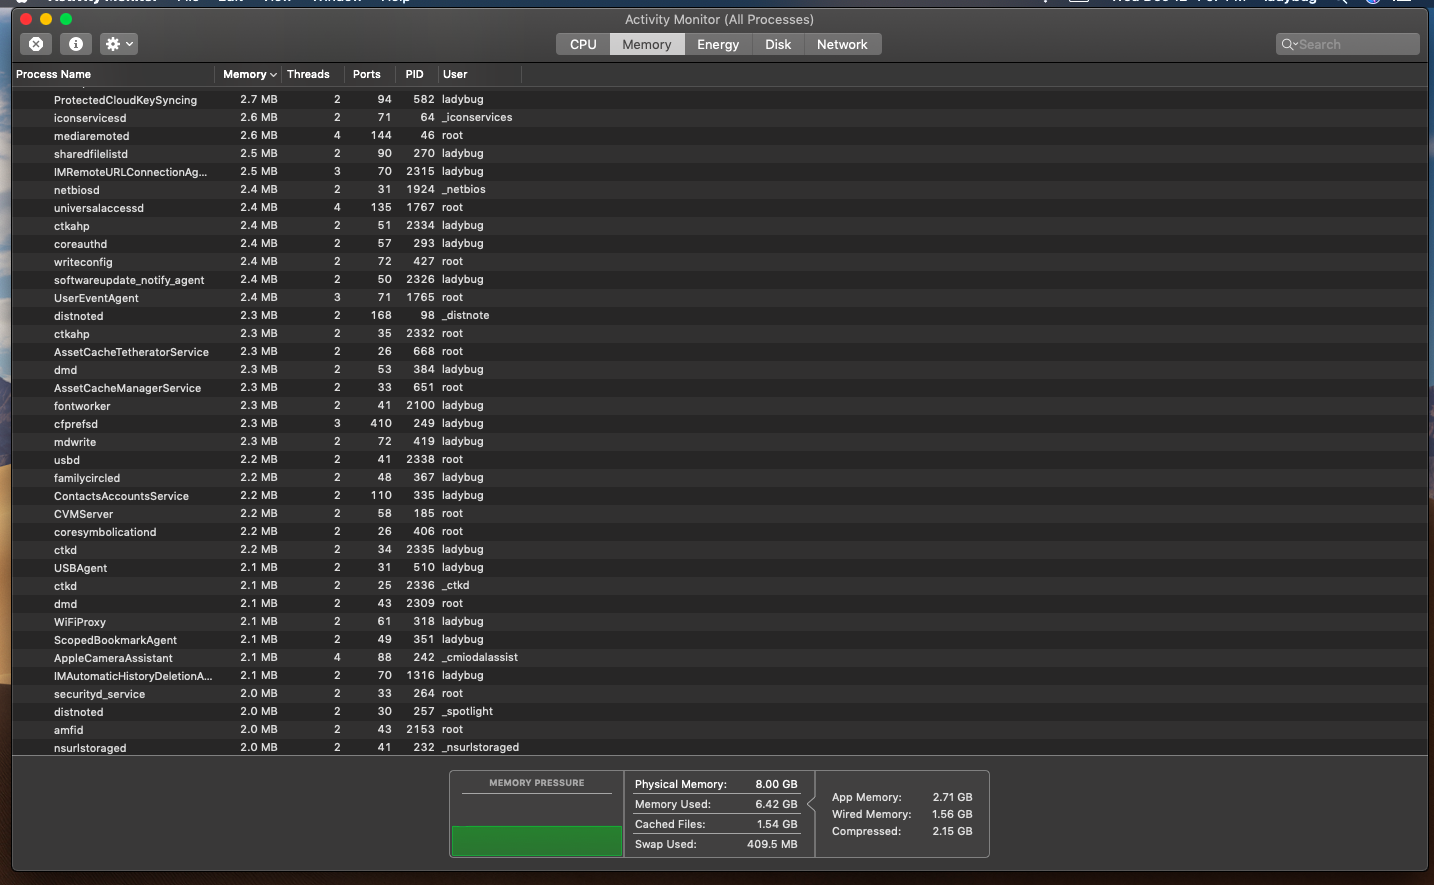The width and height of the screenshot is (1434, 885).
Task: Focus the Search field
Action: (1348, 44)
